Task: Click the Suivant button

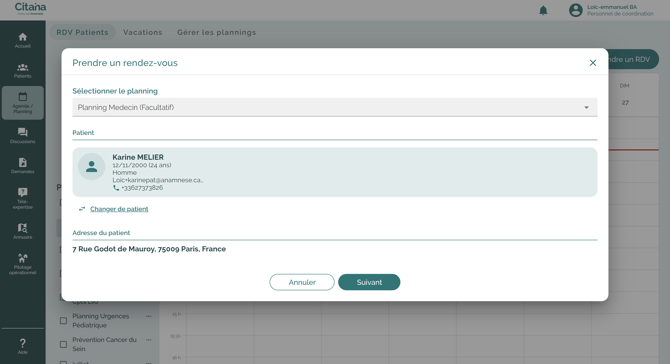Action: coord(369,282)
